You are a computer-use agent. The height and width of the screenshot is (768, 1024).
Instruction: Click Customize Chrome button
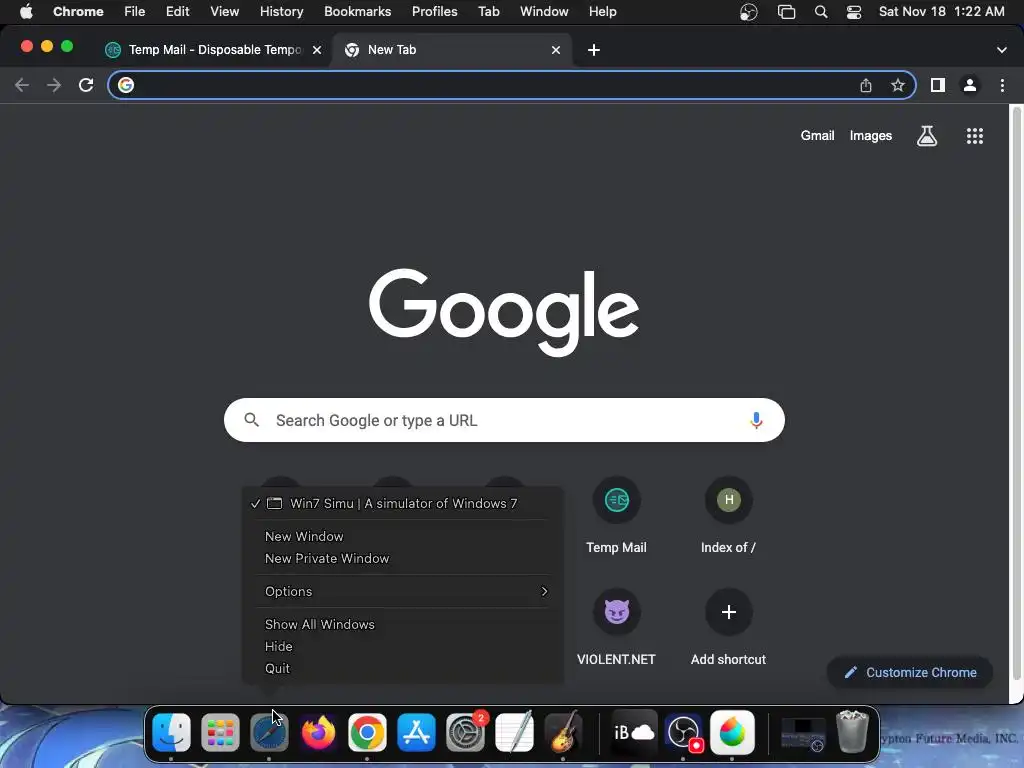click(910, 673)
